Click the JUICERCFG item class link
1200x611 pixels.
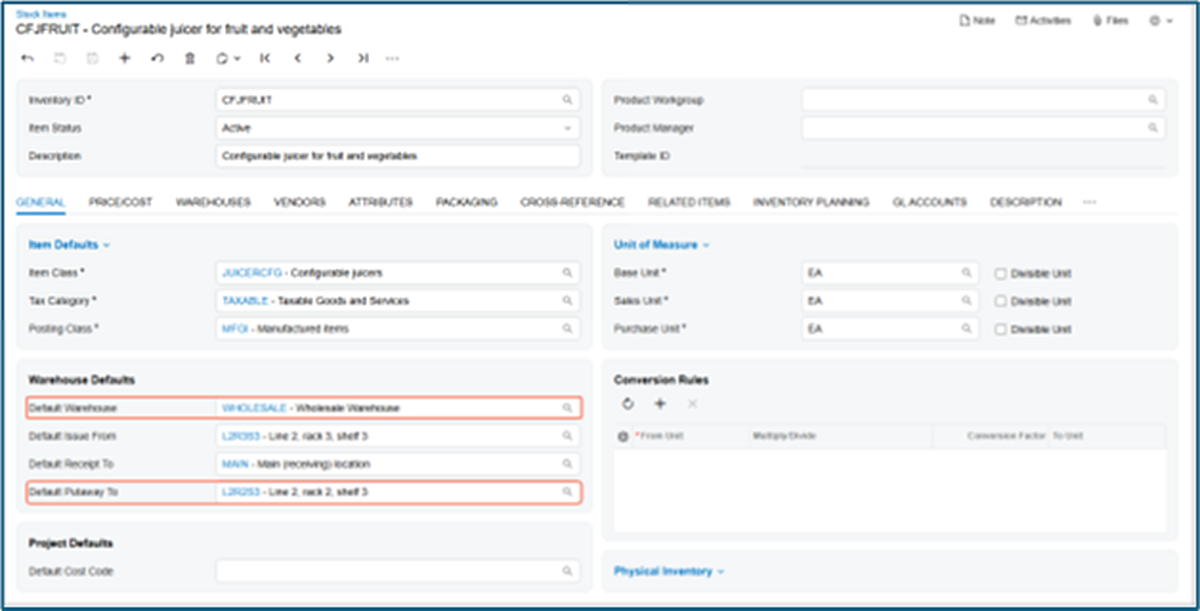(249, 273)
